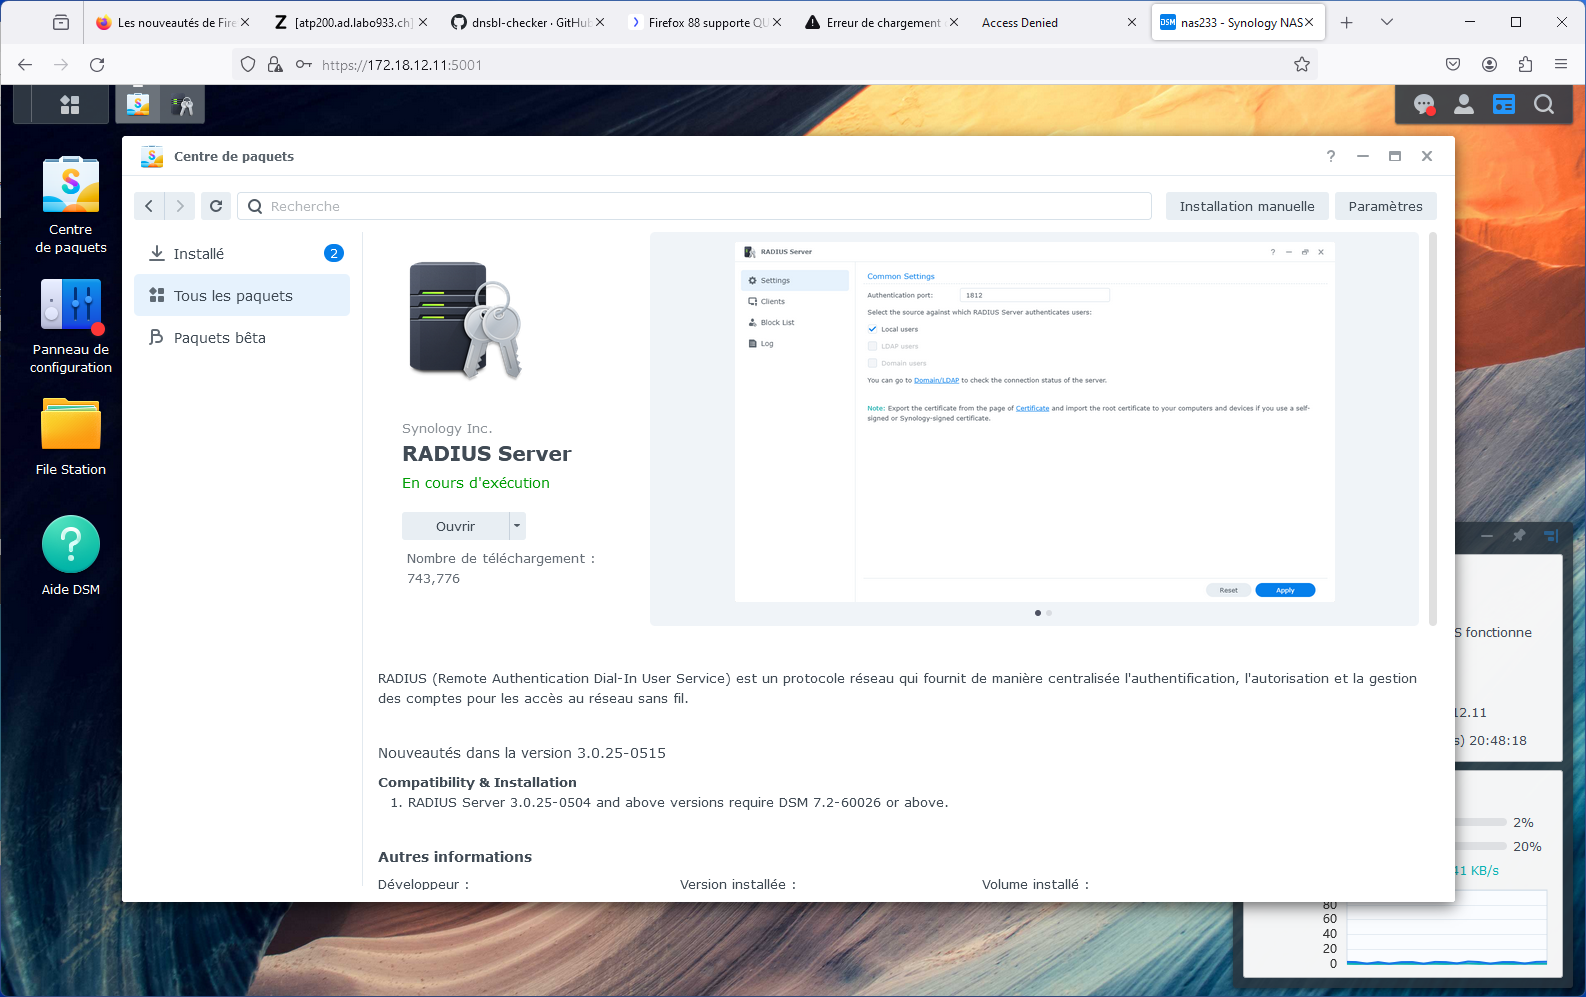Click the site security shield icon
Screen dimensions: 1586x997
click(248, 65)
